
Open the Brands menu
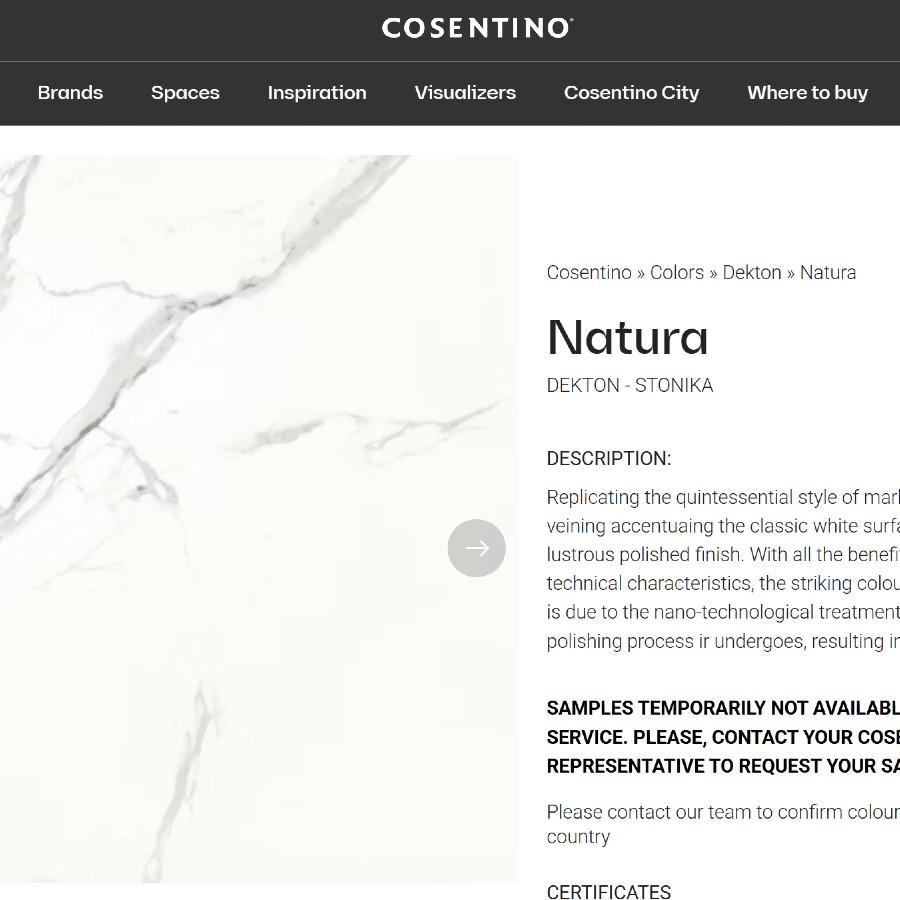coord(70,93)
